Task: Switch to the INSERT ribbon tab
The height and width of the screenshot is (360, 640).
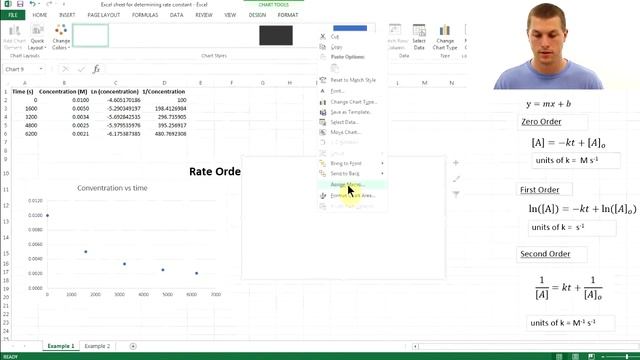Action: pyautogui.click(x=67, y=15)
